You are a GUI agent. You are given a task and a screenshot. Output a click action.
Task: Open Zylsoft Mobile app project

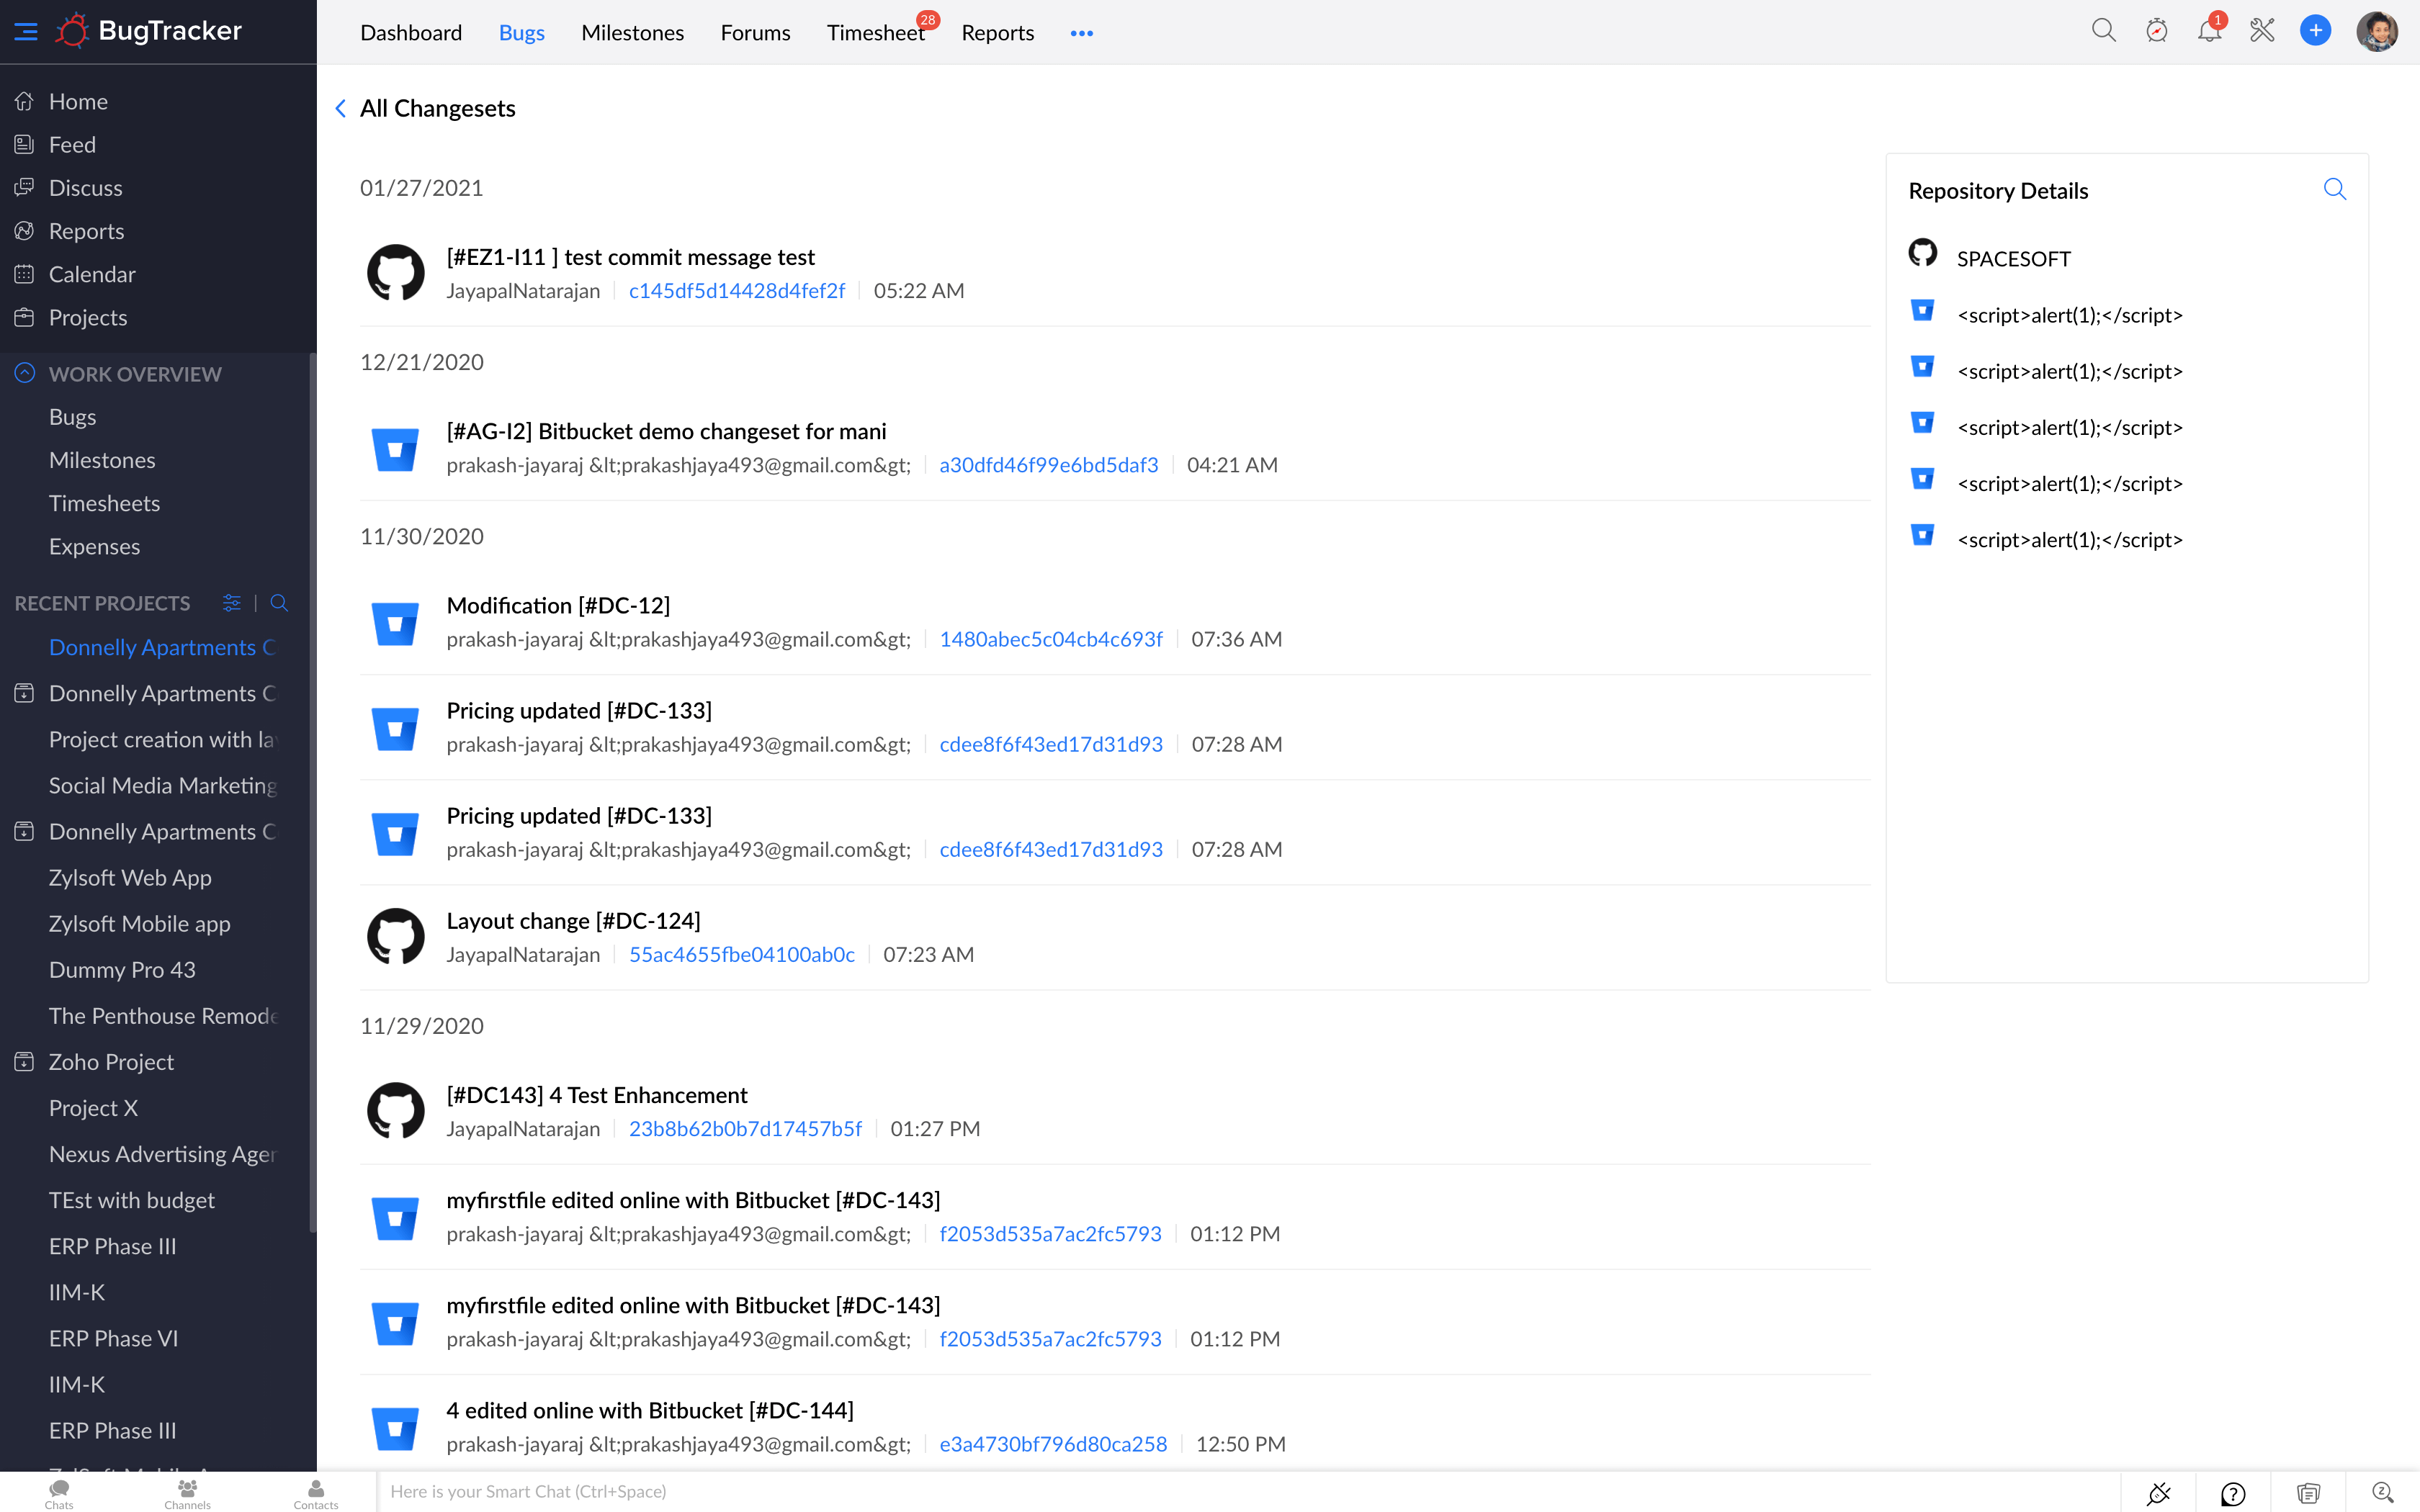tap(139, 924)
